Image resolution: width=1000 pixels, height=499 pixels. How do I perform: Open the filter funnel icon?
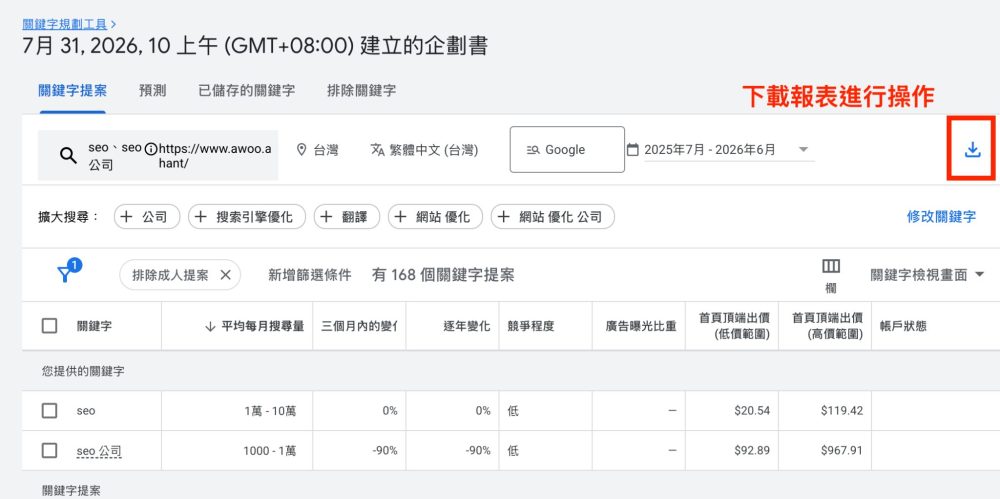point(64,275)
